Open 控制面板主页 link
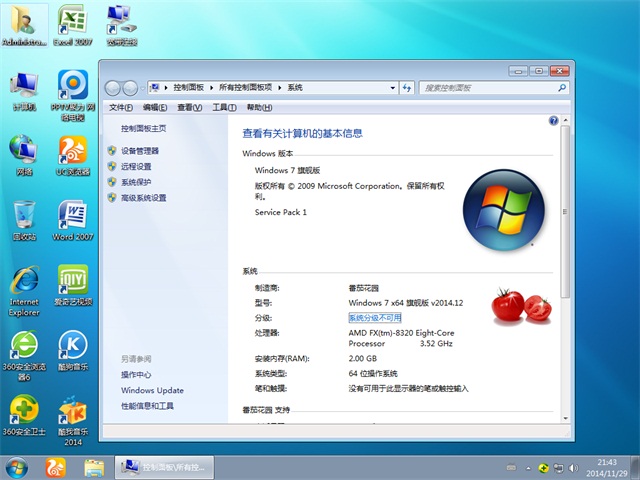This screenshot has height=480, width=640. coord(143,128)
